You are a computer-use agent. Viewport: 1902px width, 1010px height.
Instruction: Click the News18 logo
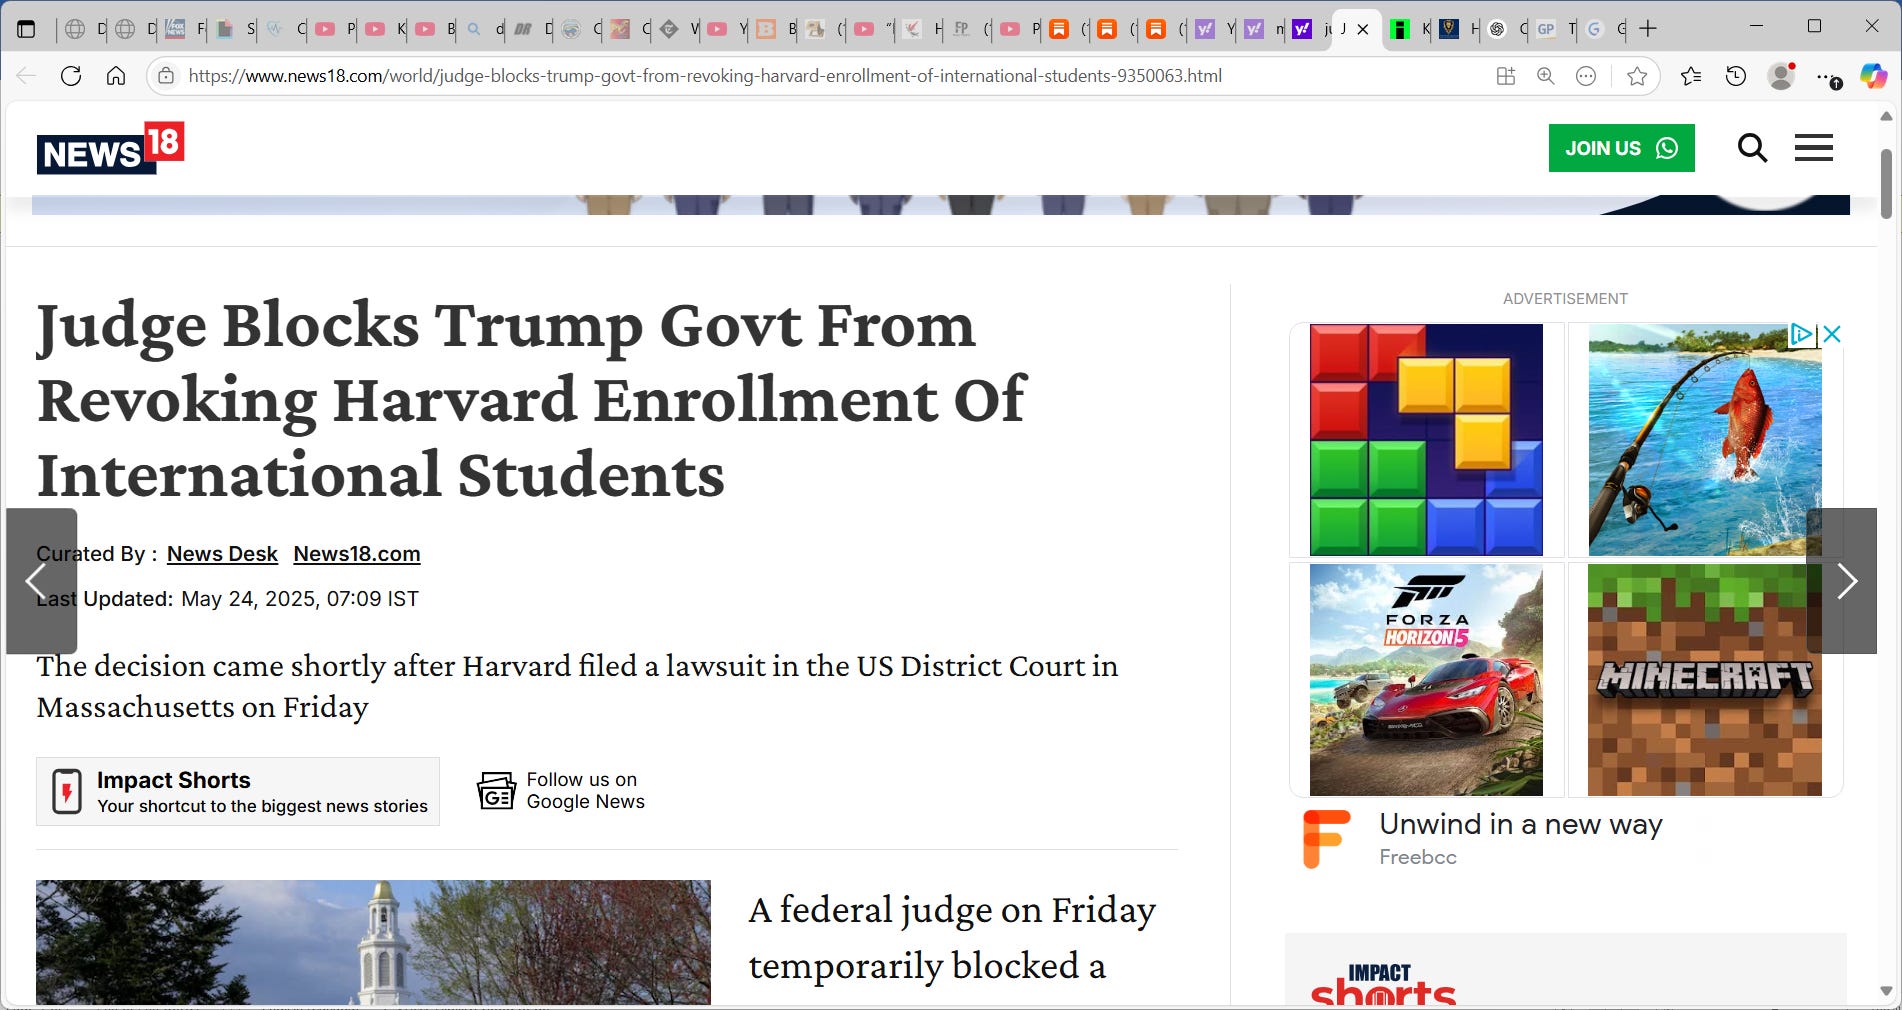point(110,148)
